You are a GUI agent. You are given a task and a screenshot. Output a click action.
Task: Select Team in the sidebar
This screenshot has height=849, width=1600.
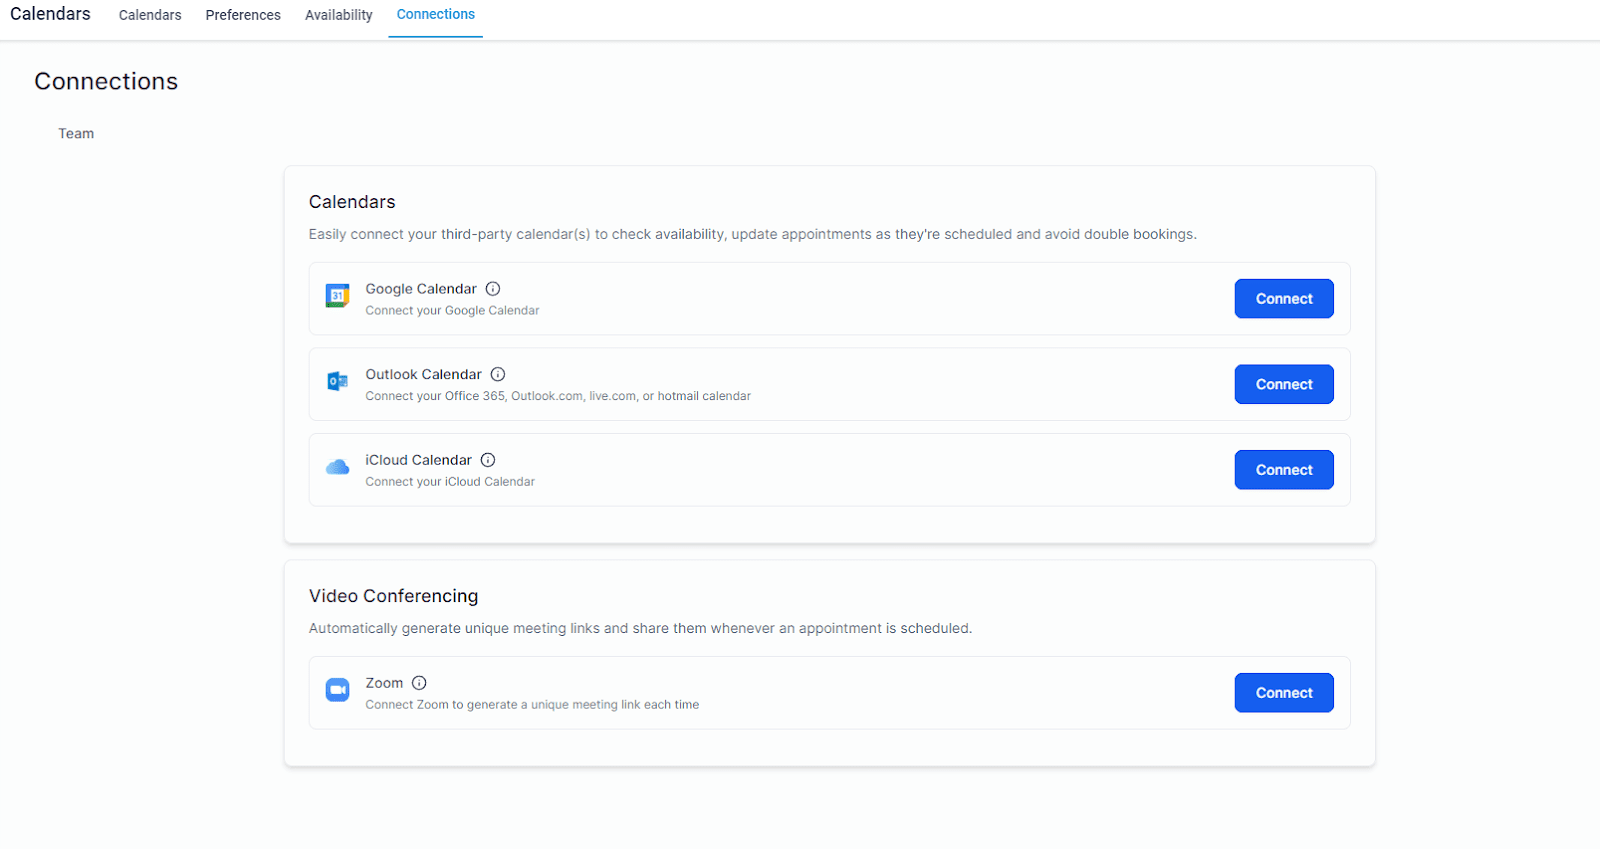click(76, 133)
